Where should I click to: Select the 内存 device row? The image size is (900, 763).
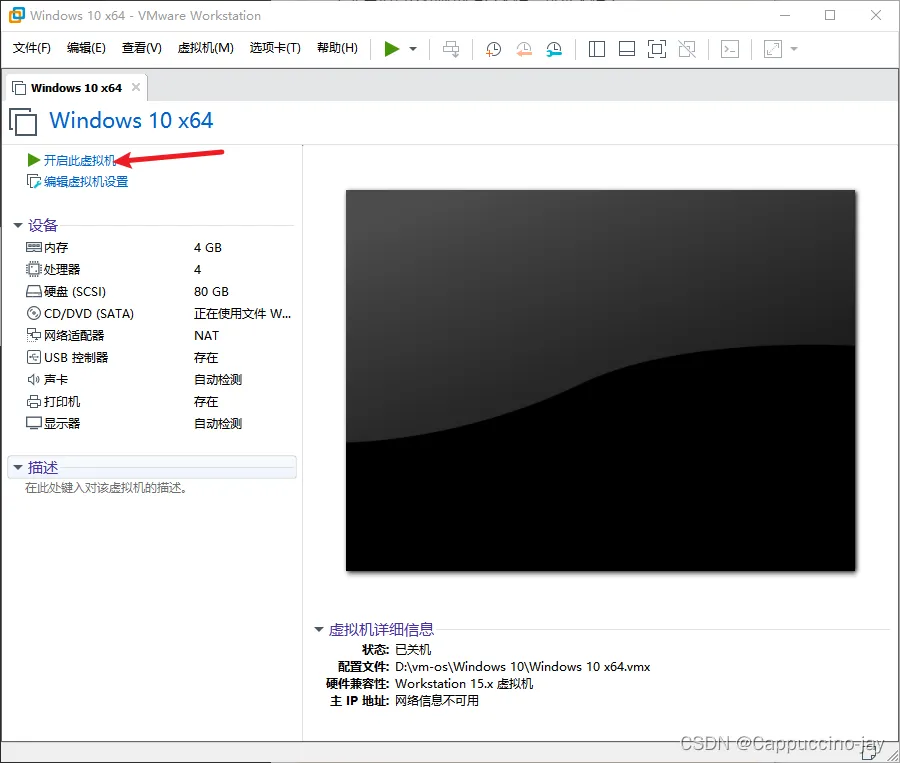click(x=158, y=247)
